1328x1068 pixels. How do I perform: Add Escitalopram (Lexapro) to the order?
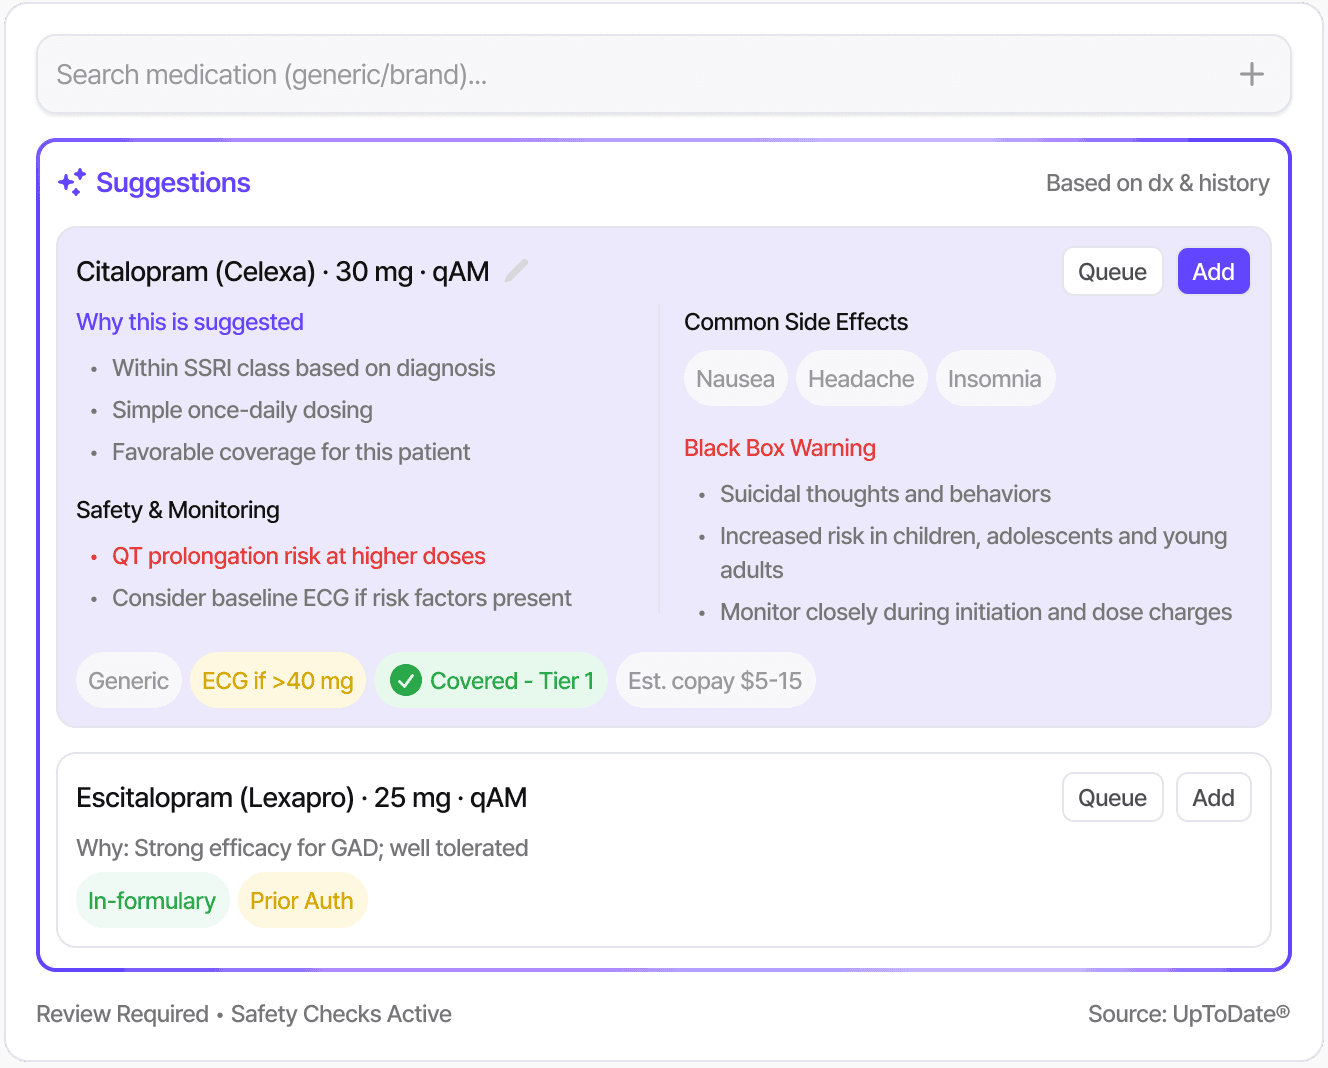coord(1213,797)
